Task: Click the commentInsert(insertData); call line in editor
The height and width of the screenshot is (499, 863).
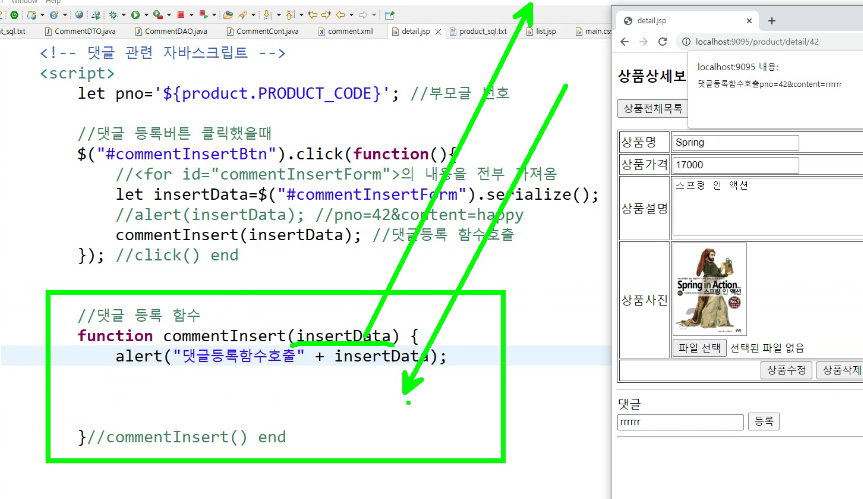Action: (238, 235)
